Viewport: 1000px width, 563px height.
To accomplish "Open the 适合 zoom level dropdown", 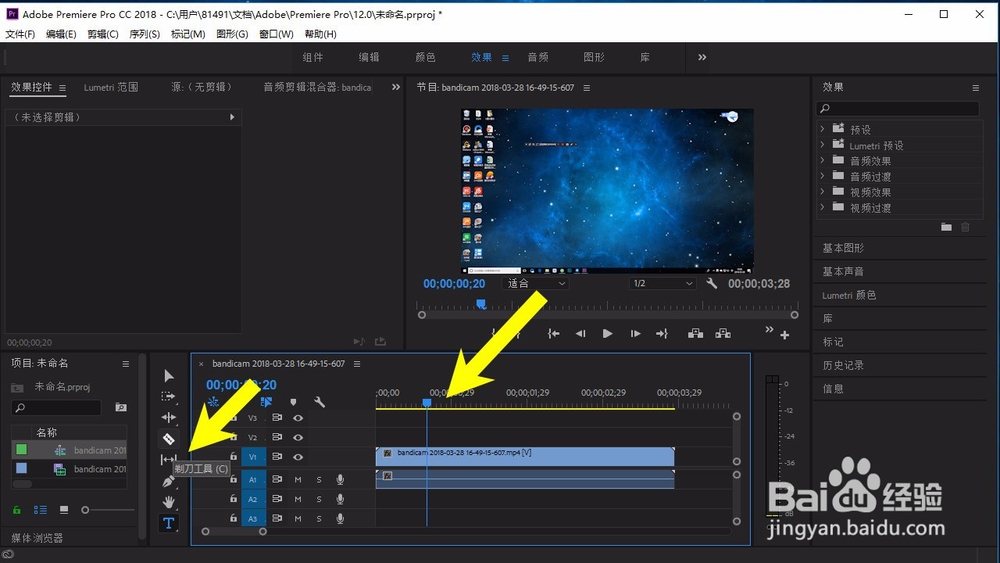I will [x=535, y=284].
